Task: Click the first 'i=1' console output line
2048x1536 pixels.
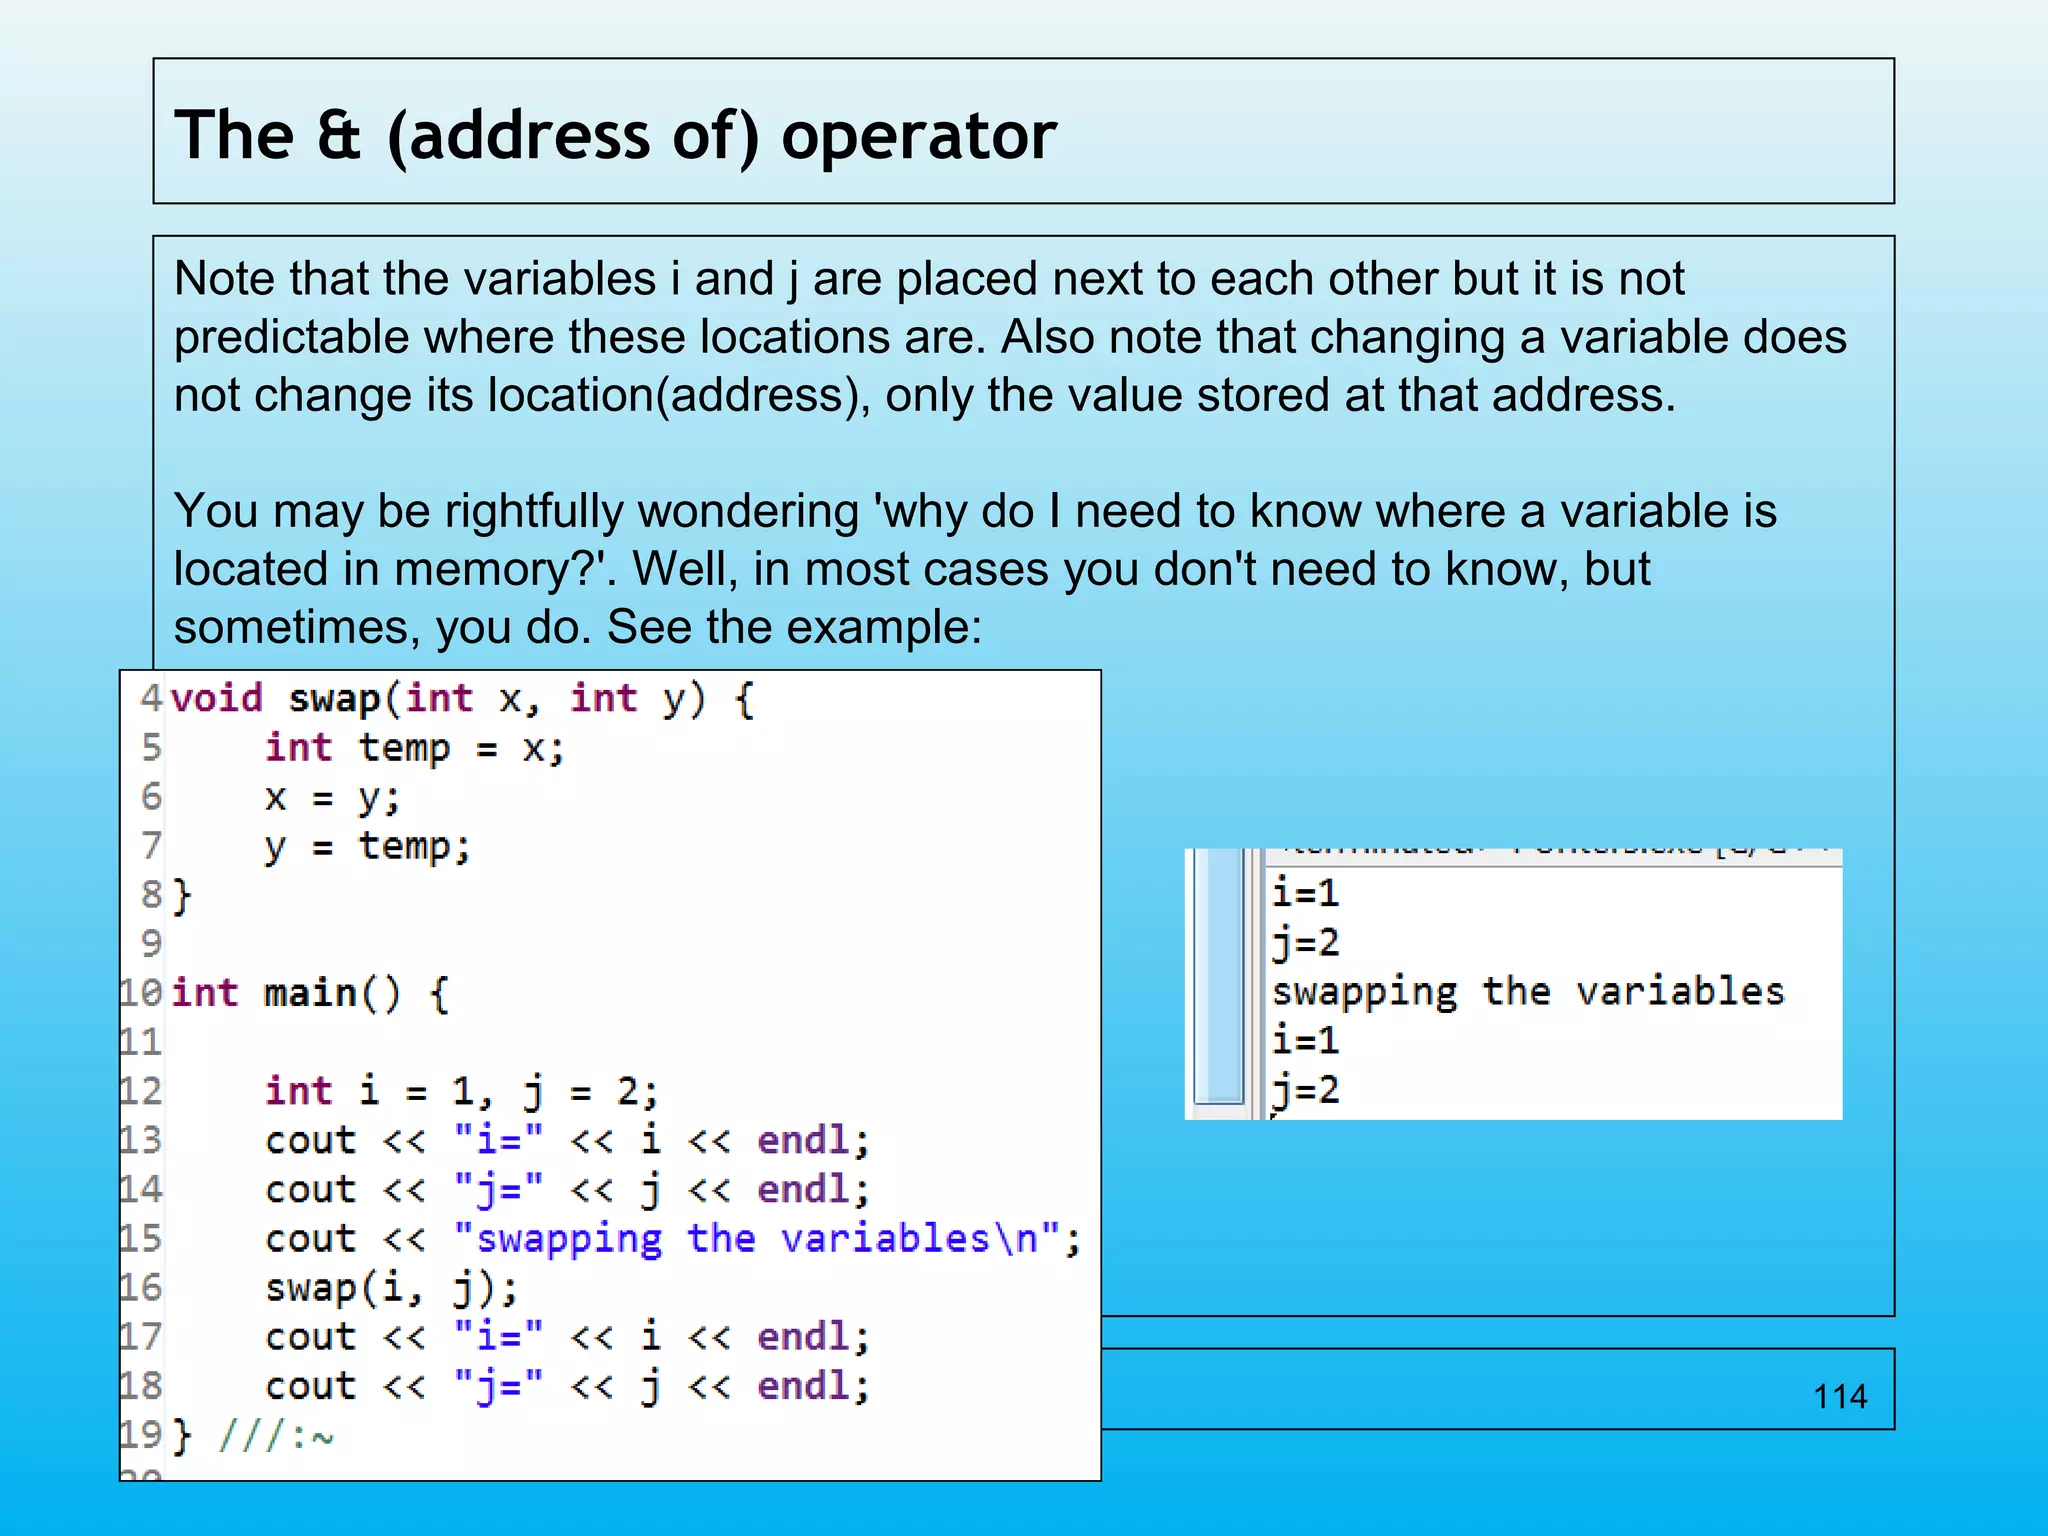Action: pos(1305,893)
